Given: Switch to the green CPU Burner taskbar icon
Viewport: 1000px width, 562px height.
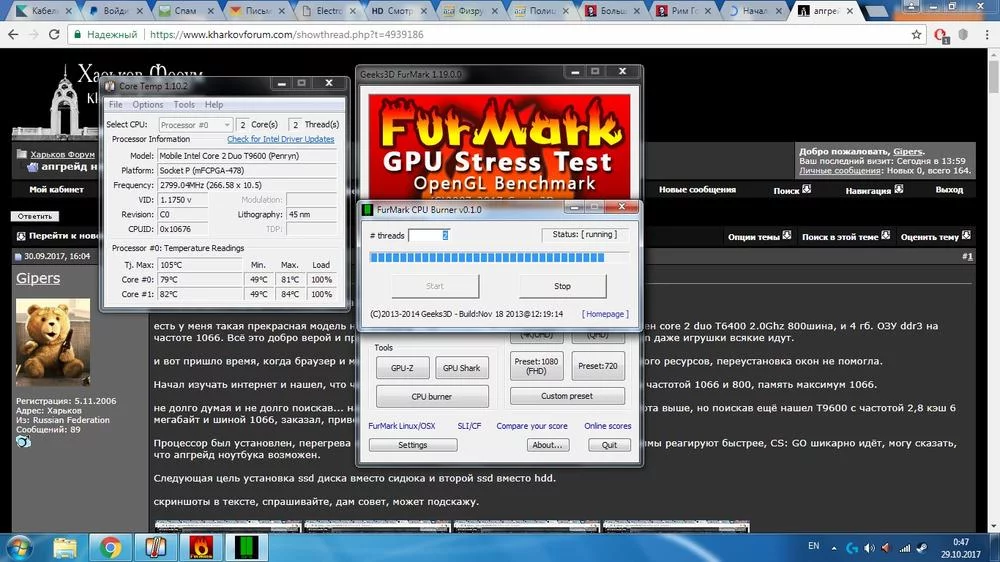Looking at the screenshot, I should click(246, 547).
